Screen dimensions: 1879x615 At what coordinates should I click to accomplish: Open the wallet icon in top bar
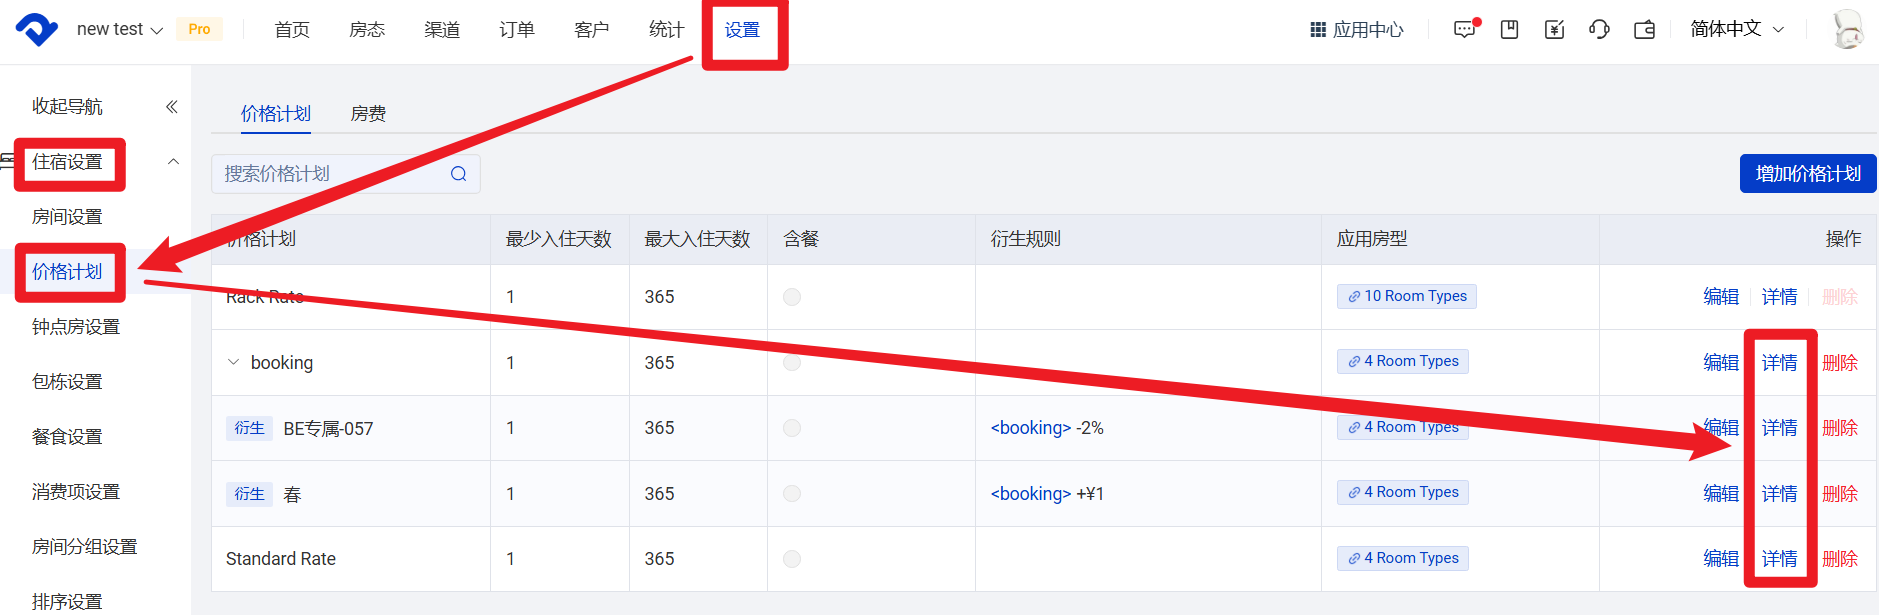point(1644,30)
